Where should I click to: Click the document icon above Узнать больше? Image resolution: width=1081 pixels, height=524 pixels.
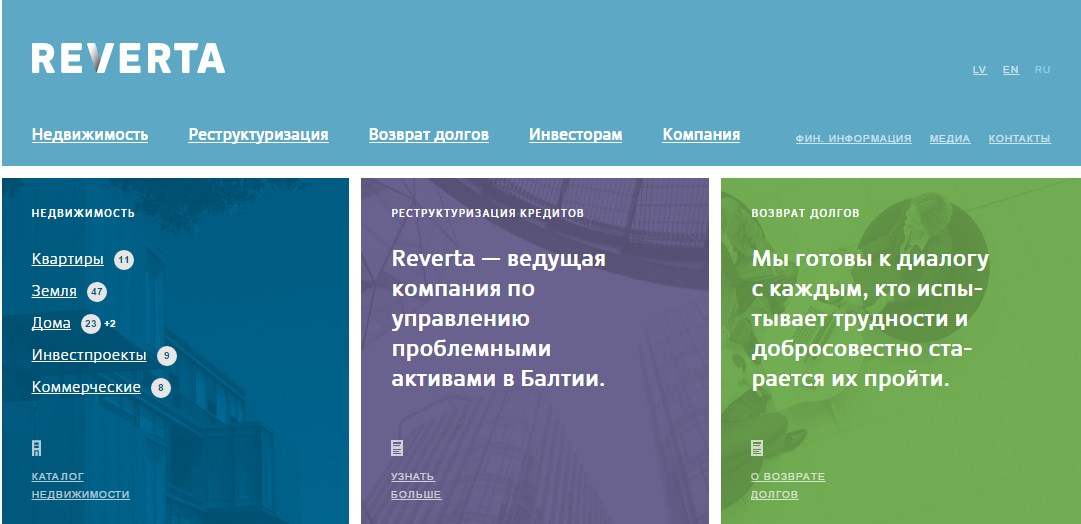click(397, 448)
